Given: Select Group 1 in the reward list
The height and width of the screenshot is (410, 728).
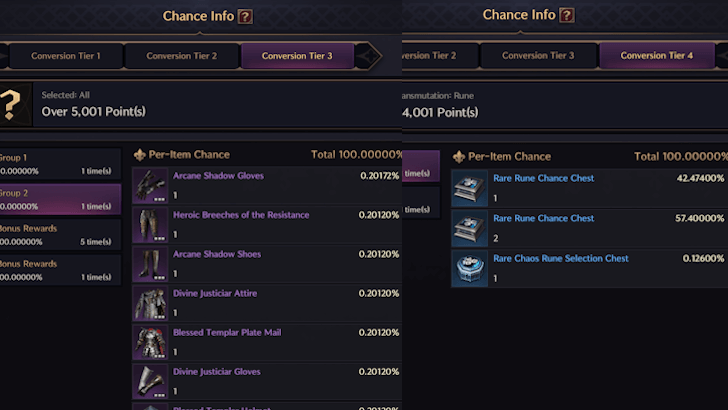Looking at the screenshot, I should pos(60,165).
